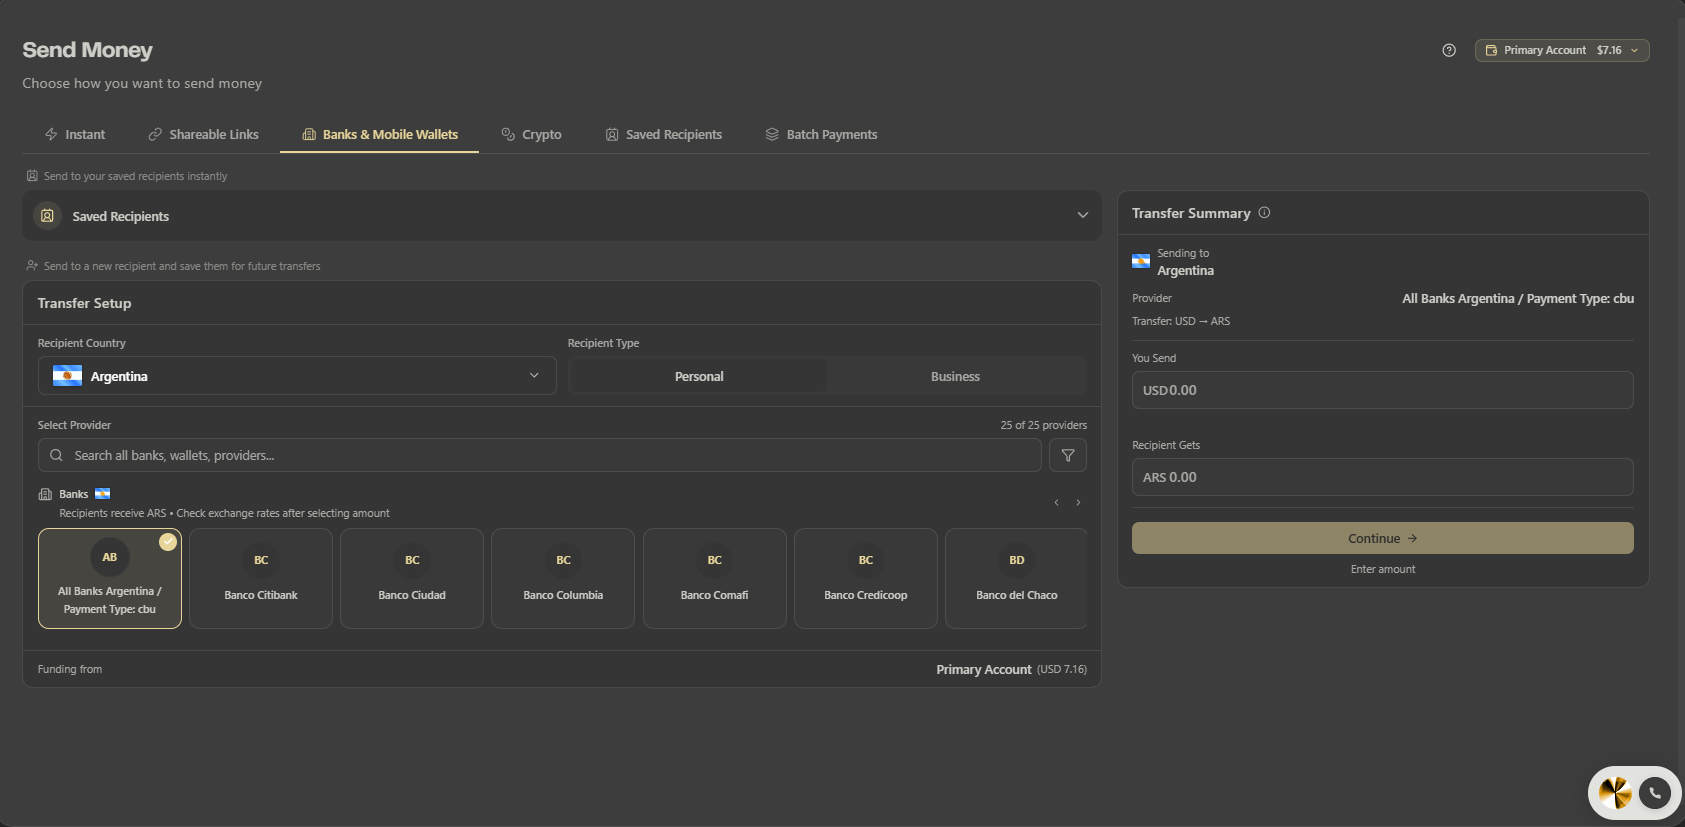Switch to the Crypto tab
The height and width of the screenshot is (827, 1685).
(x=531, y=135)
